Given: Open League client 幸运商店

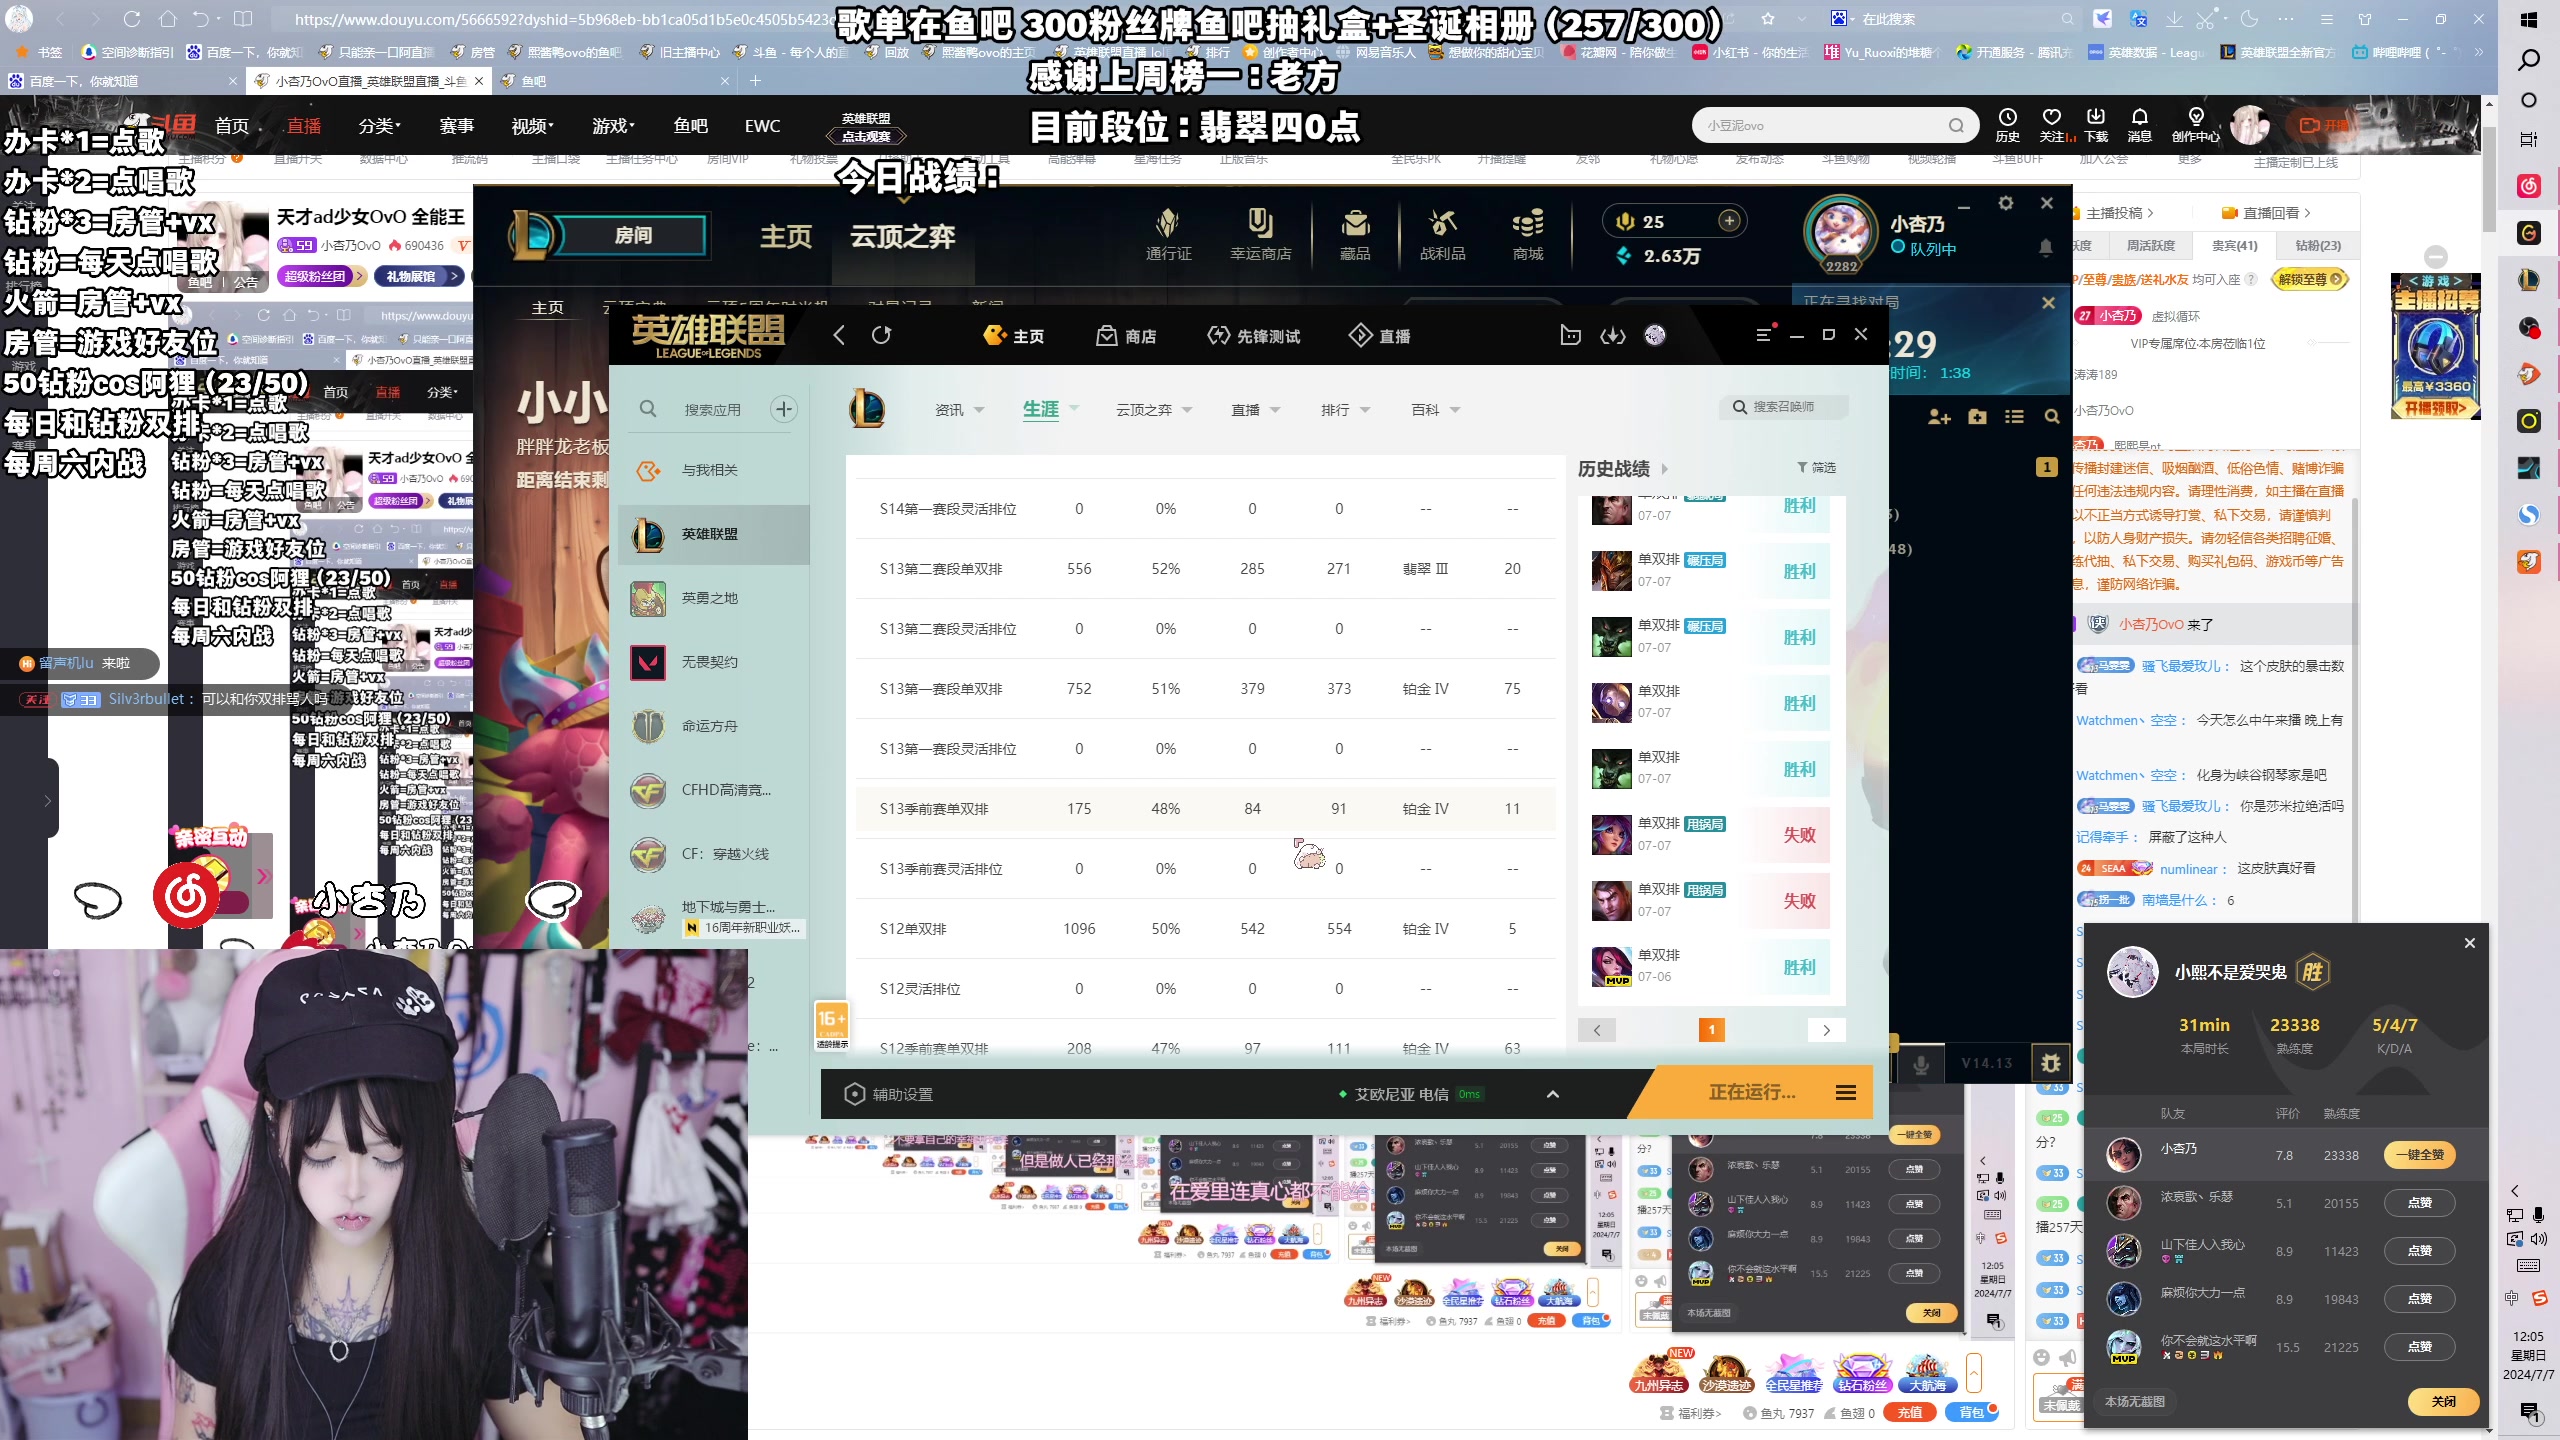Looking at the screenshot, I should coord(1260,235).
